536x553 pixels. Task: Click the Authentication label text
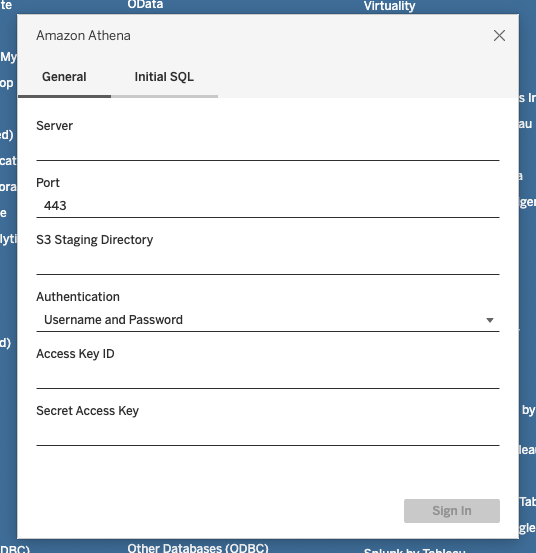(x=78, y=297)
